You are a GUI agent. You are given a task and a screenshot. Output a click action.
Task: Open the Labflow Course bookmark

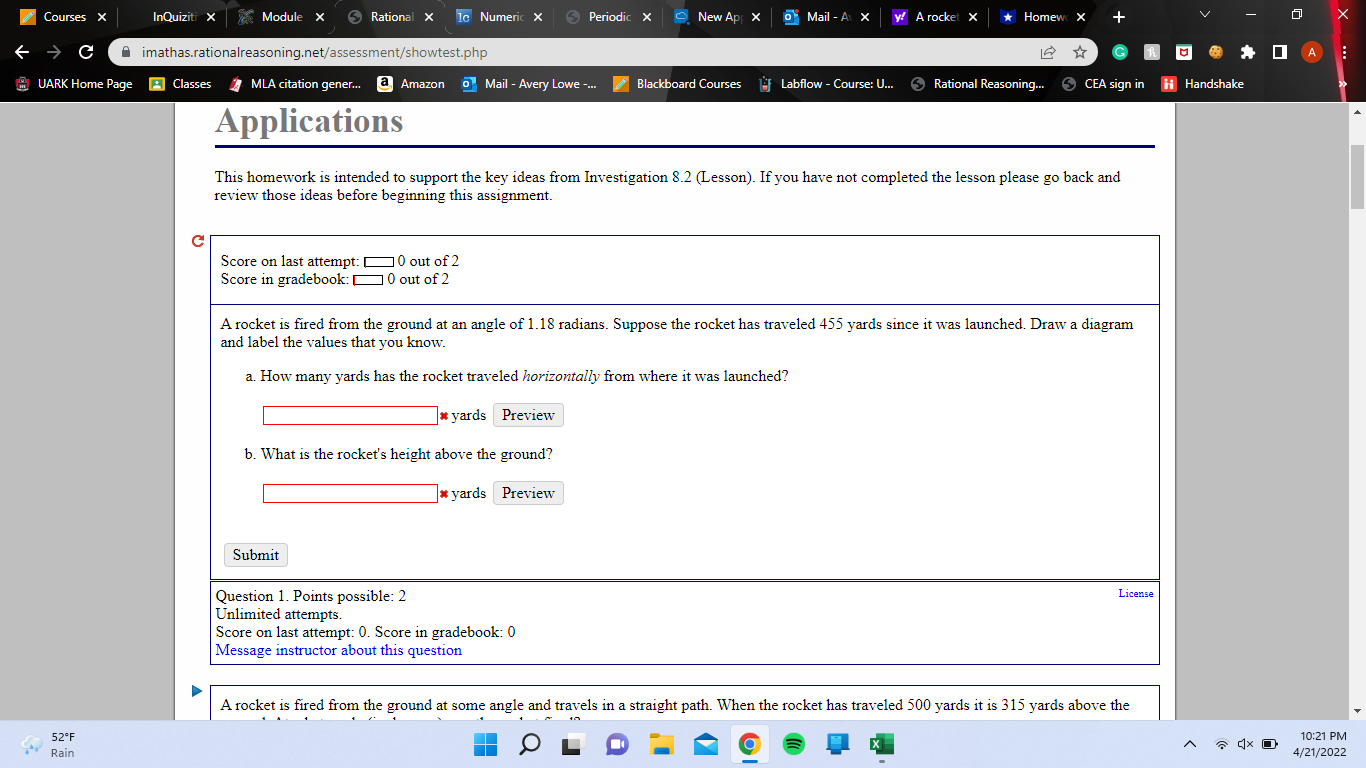[827, 84]
